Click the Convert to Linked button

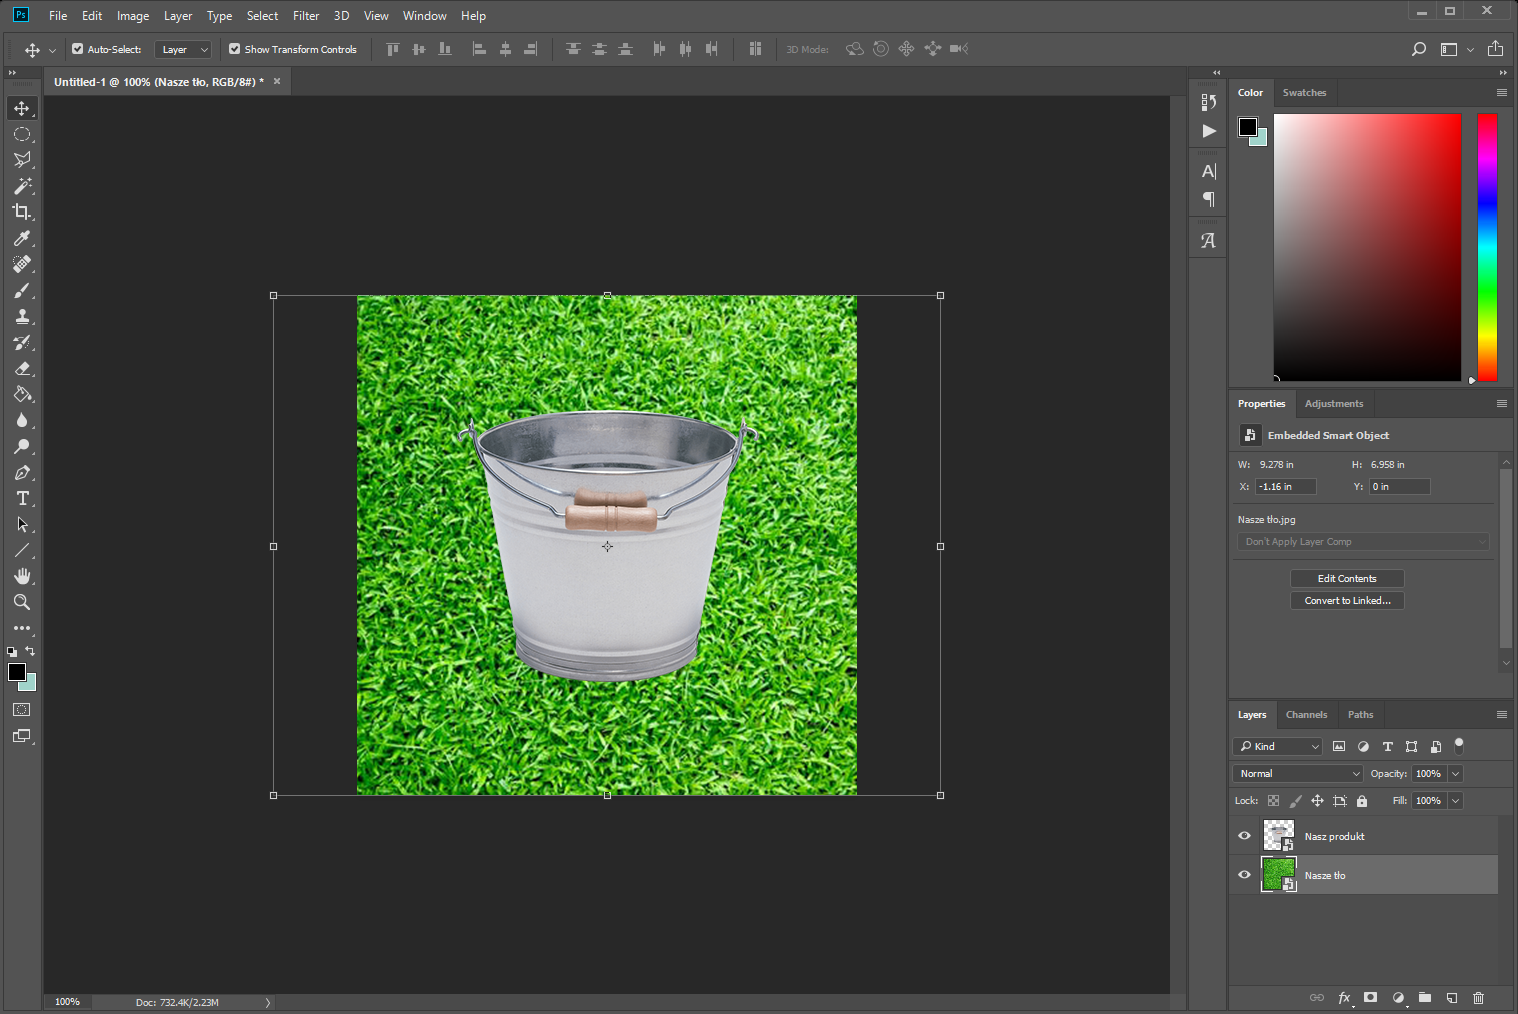[1347, 601]
